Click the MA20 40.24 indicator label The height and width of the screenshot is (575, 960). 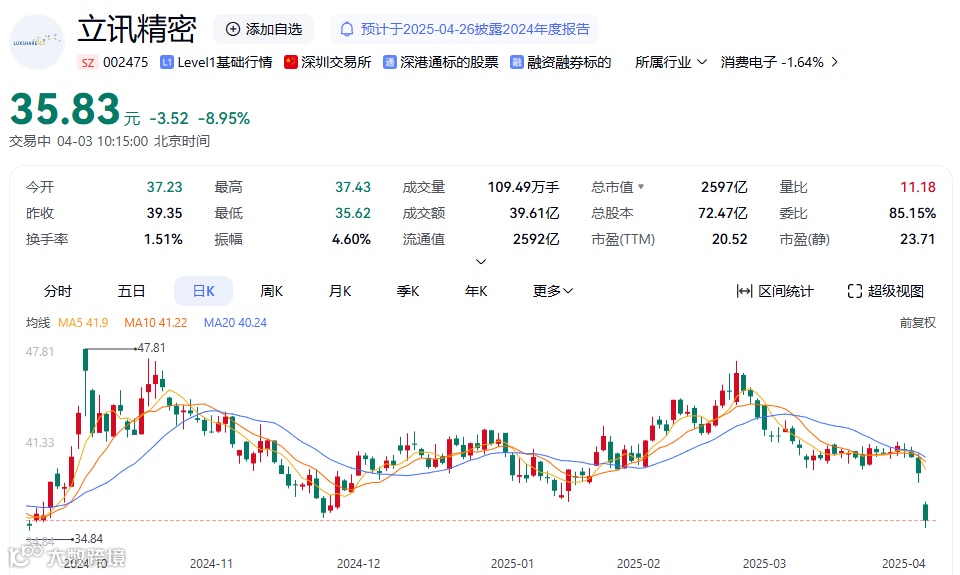235,323
